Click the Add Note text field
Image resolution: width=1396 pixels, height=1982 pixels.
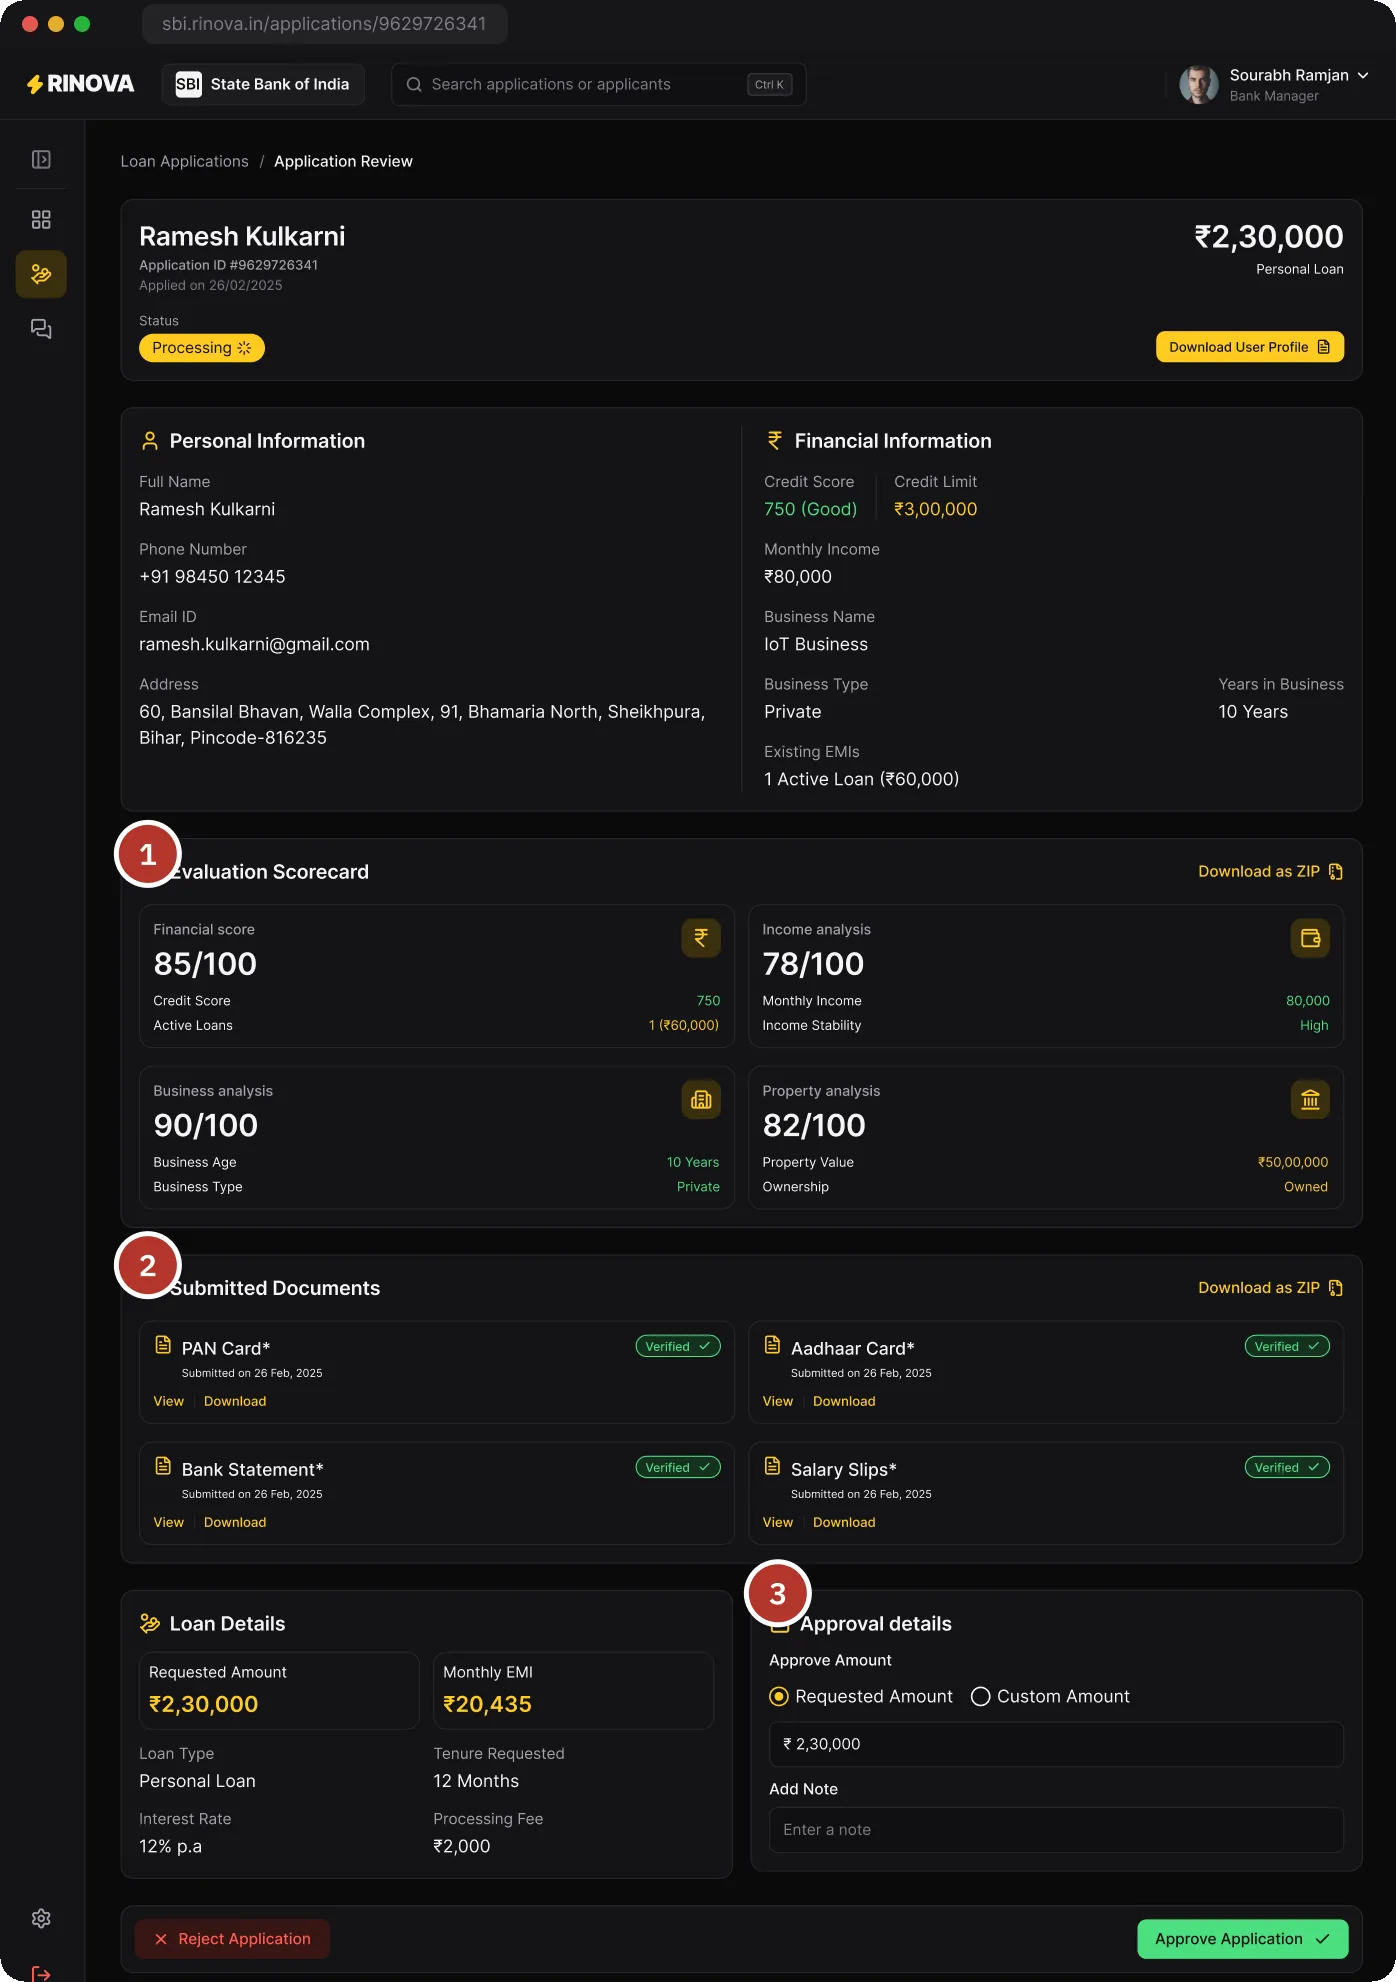tap(1056, 1830)
